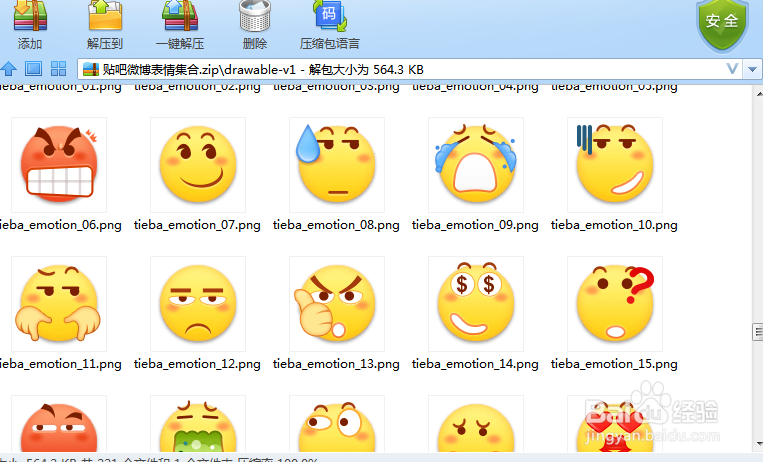Click the file name tieba_emotion_08.png

(x=336, y=225)
